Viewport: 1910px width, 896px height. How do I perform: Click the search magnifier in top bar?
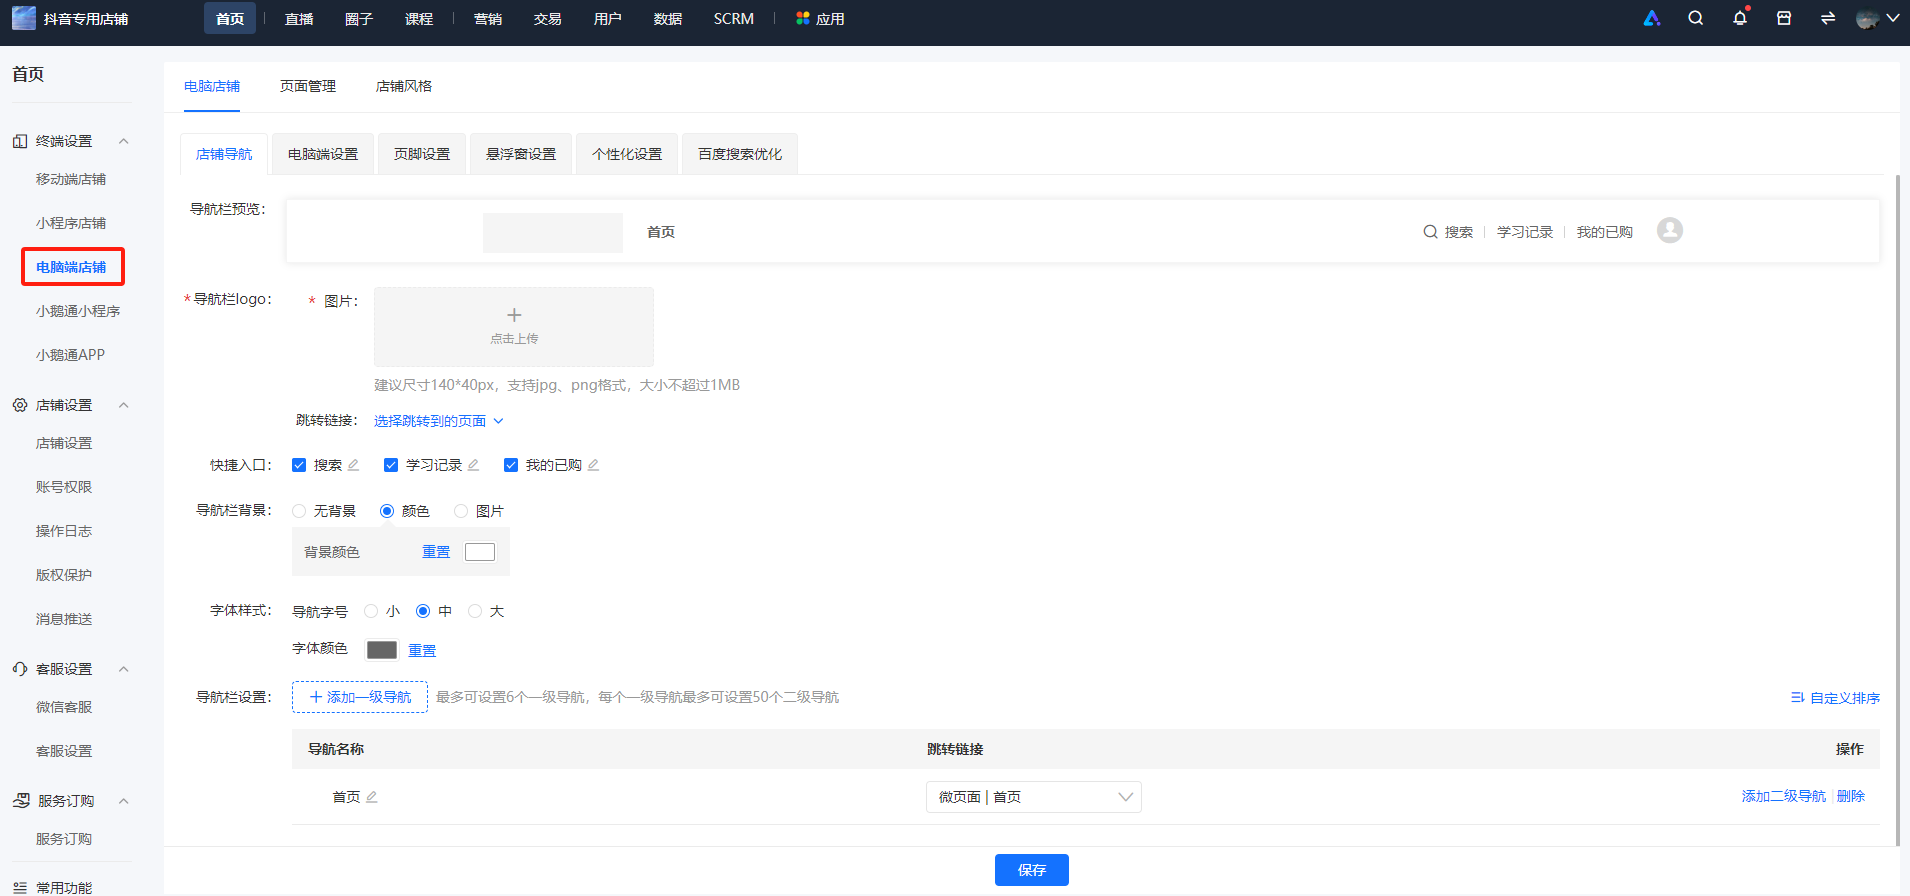click(1696, 18)
